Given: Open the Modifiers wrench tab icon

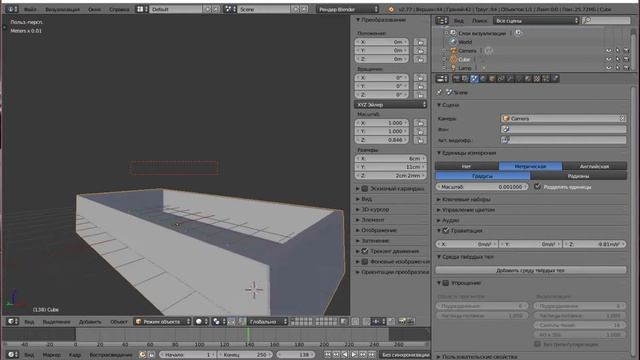Looking at the screenshot, I should coord(510,78).
